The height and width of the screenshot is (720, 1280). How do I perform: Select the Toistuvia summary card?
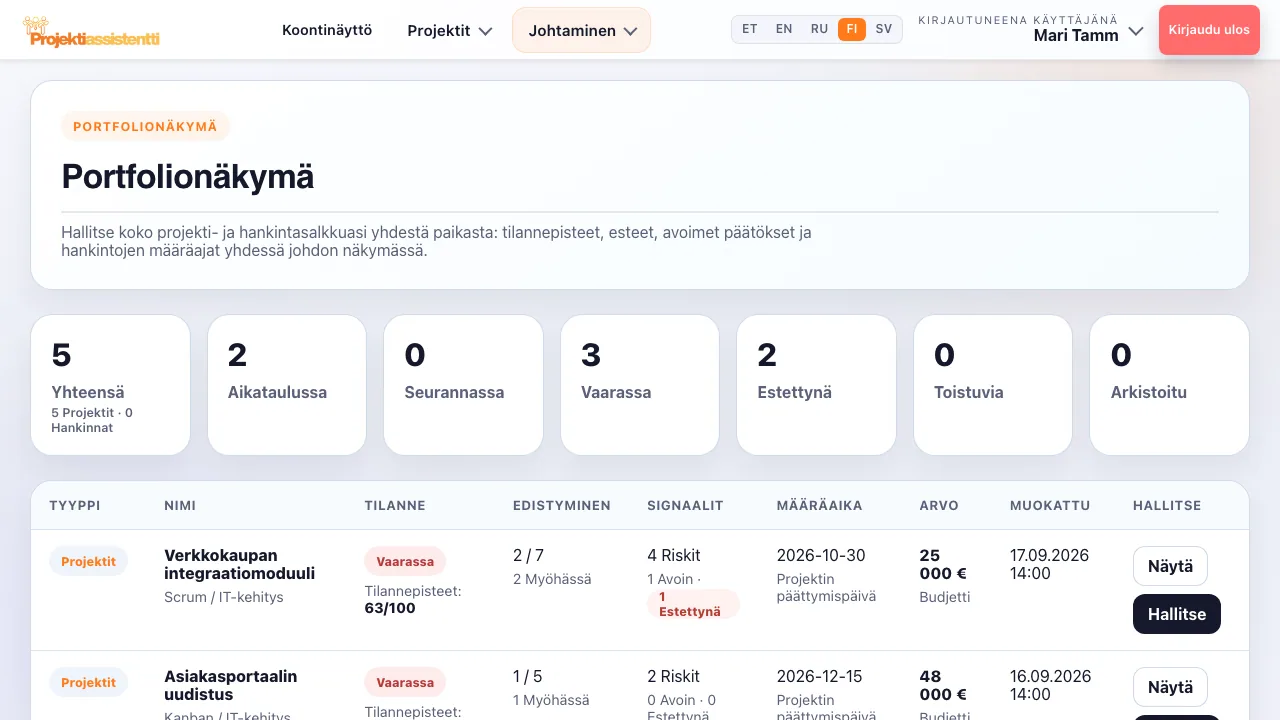[x=993, y=385]
